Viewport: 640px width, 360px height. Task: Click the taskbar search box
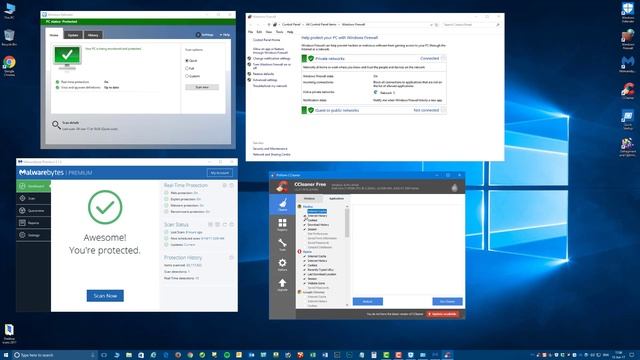54,355
